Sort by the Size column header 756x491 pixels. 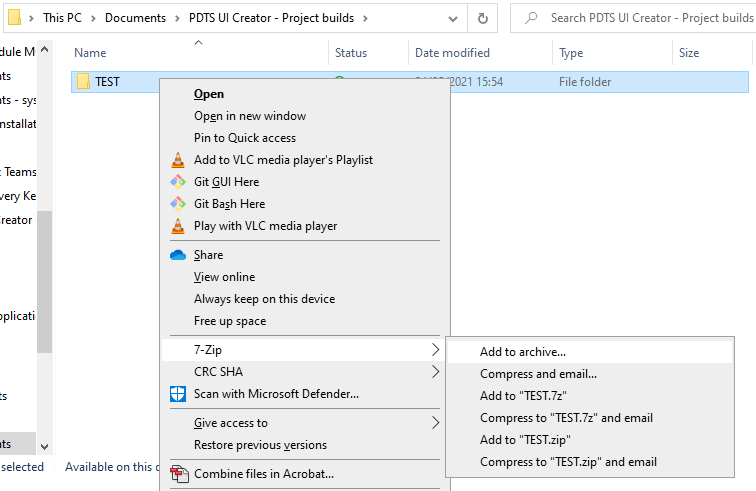689,53
